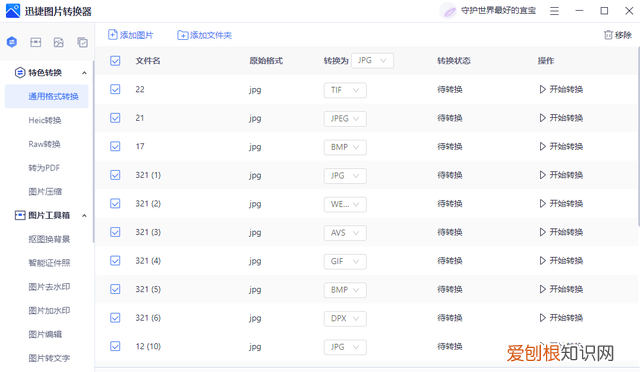Uncheck the checkbox for file 321 (2)
This screenshot has height=372, width=640.
tap(115, 203)
